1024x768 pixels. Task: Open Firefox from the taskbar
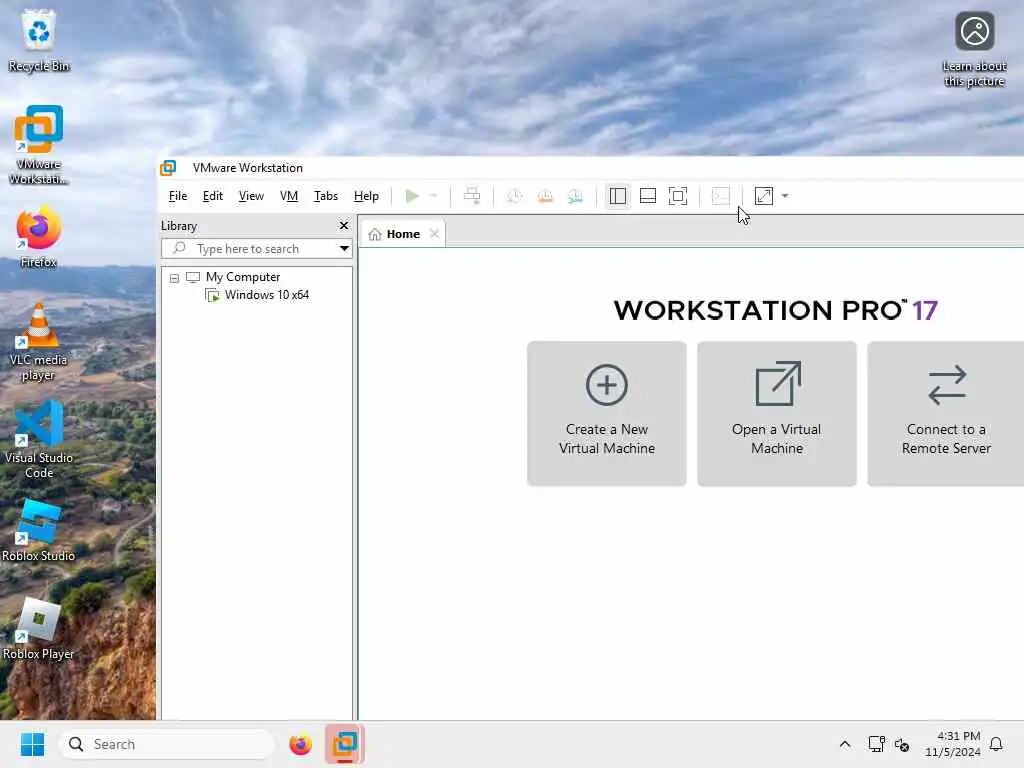point(300,744)
